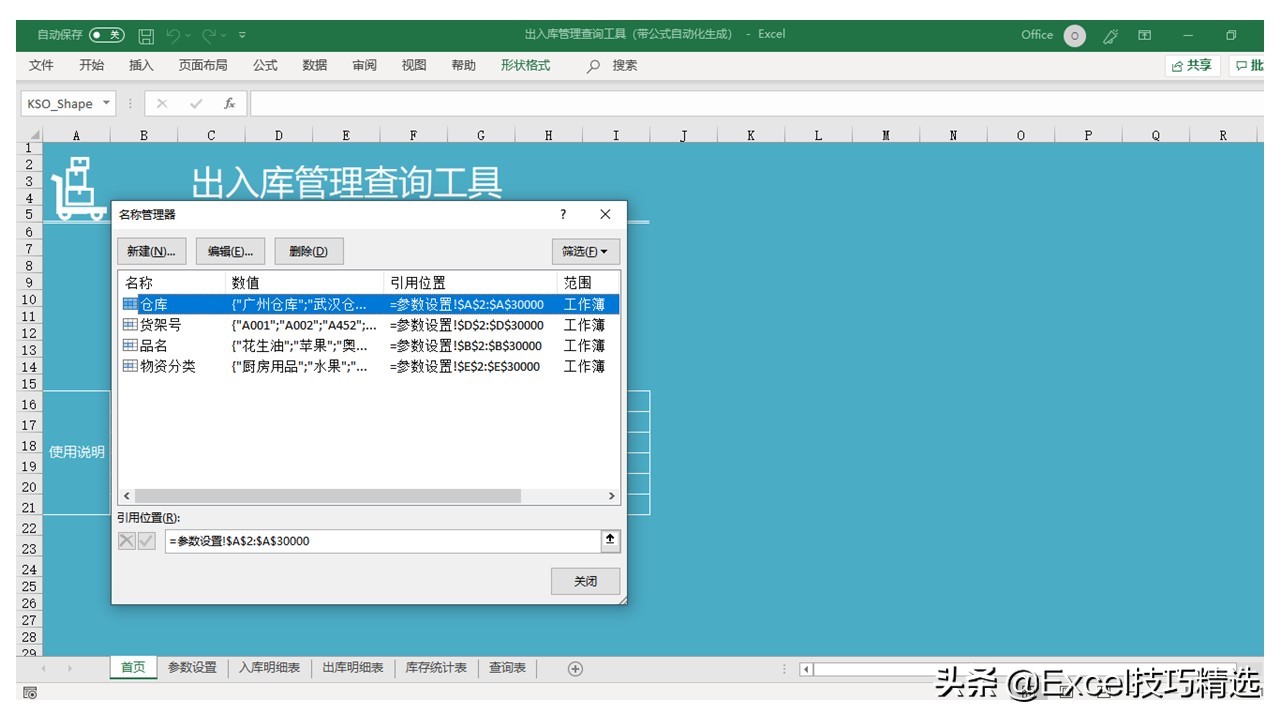Click the 新建(N) button in Name Manager
This screenshot has height=720, width=1280.
tap(151, 251)
